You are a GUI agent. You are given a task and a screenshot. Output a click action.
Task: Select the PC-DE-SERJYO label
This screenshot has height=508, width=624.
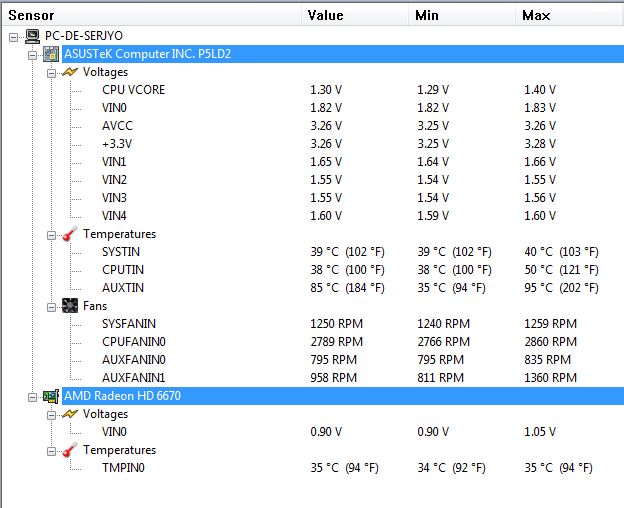coord(84,36)
